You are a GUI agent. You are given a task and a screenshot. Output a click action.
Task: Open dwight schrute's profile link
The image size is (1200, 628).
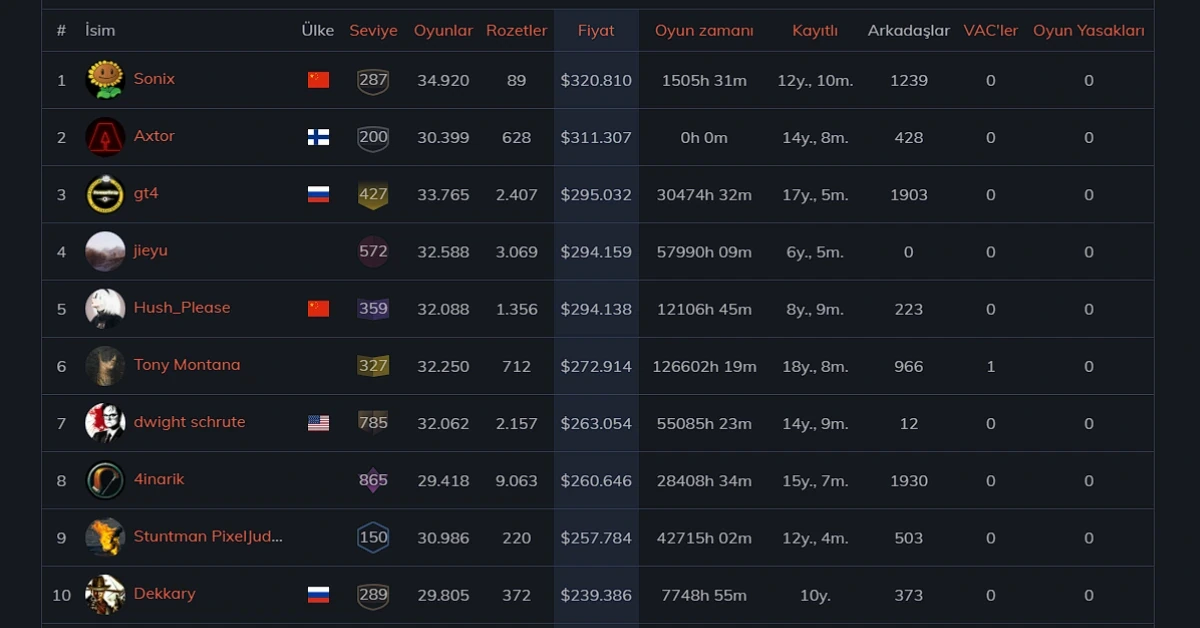[189, 422]
